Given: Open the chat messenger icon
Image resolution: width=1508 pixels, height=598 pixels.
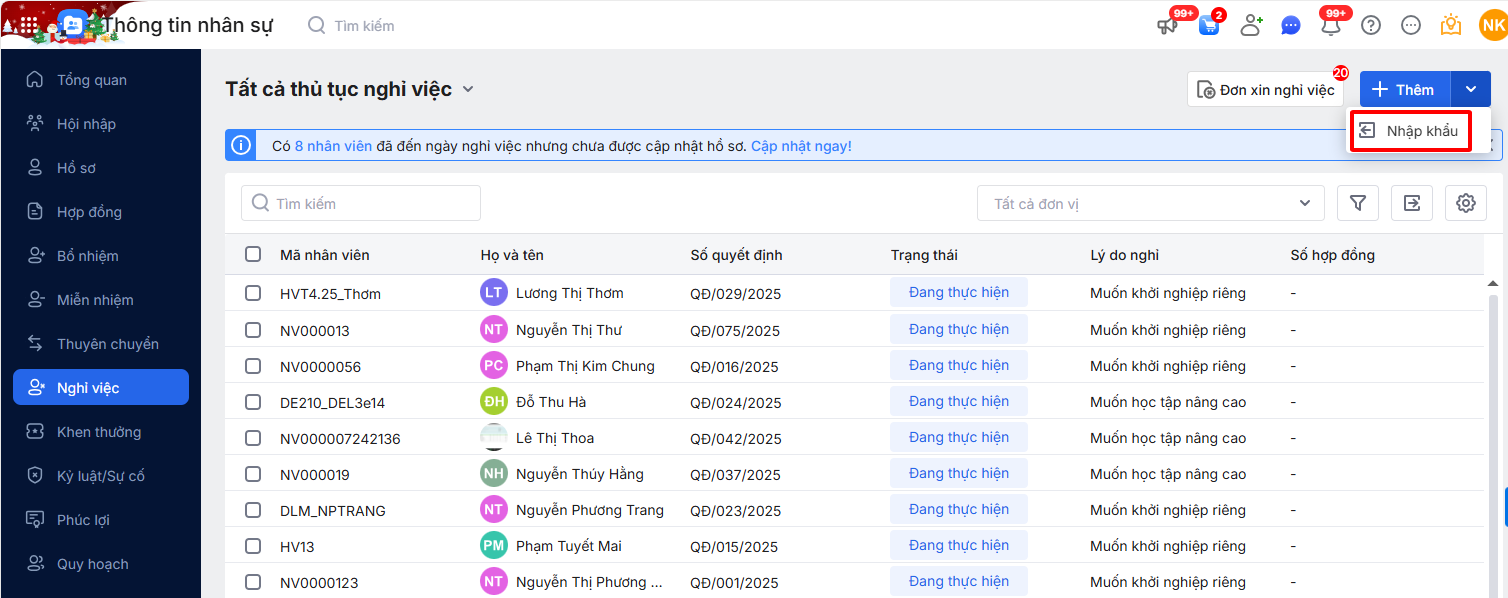Looking at the screenshot, I should 1291,26.
